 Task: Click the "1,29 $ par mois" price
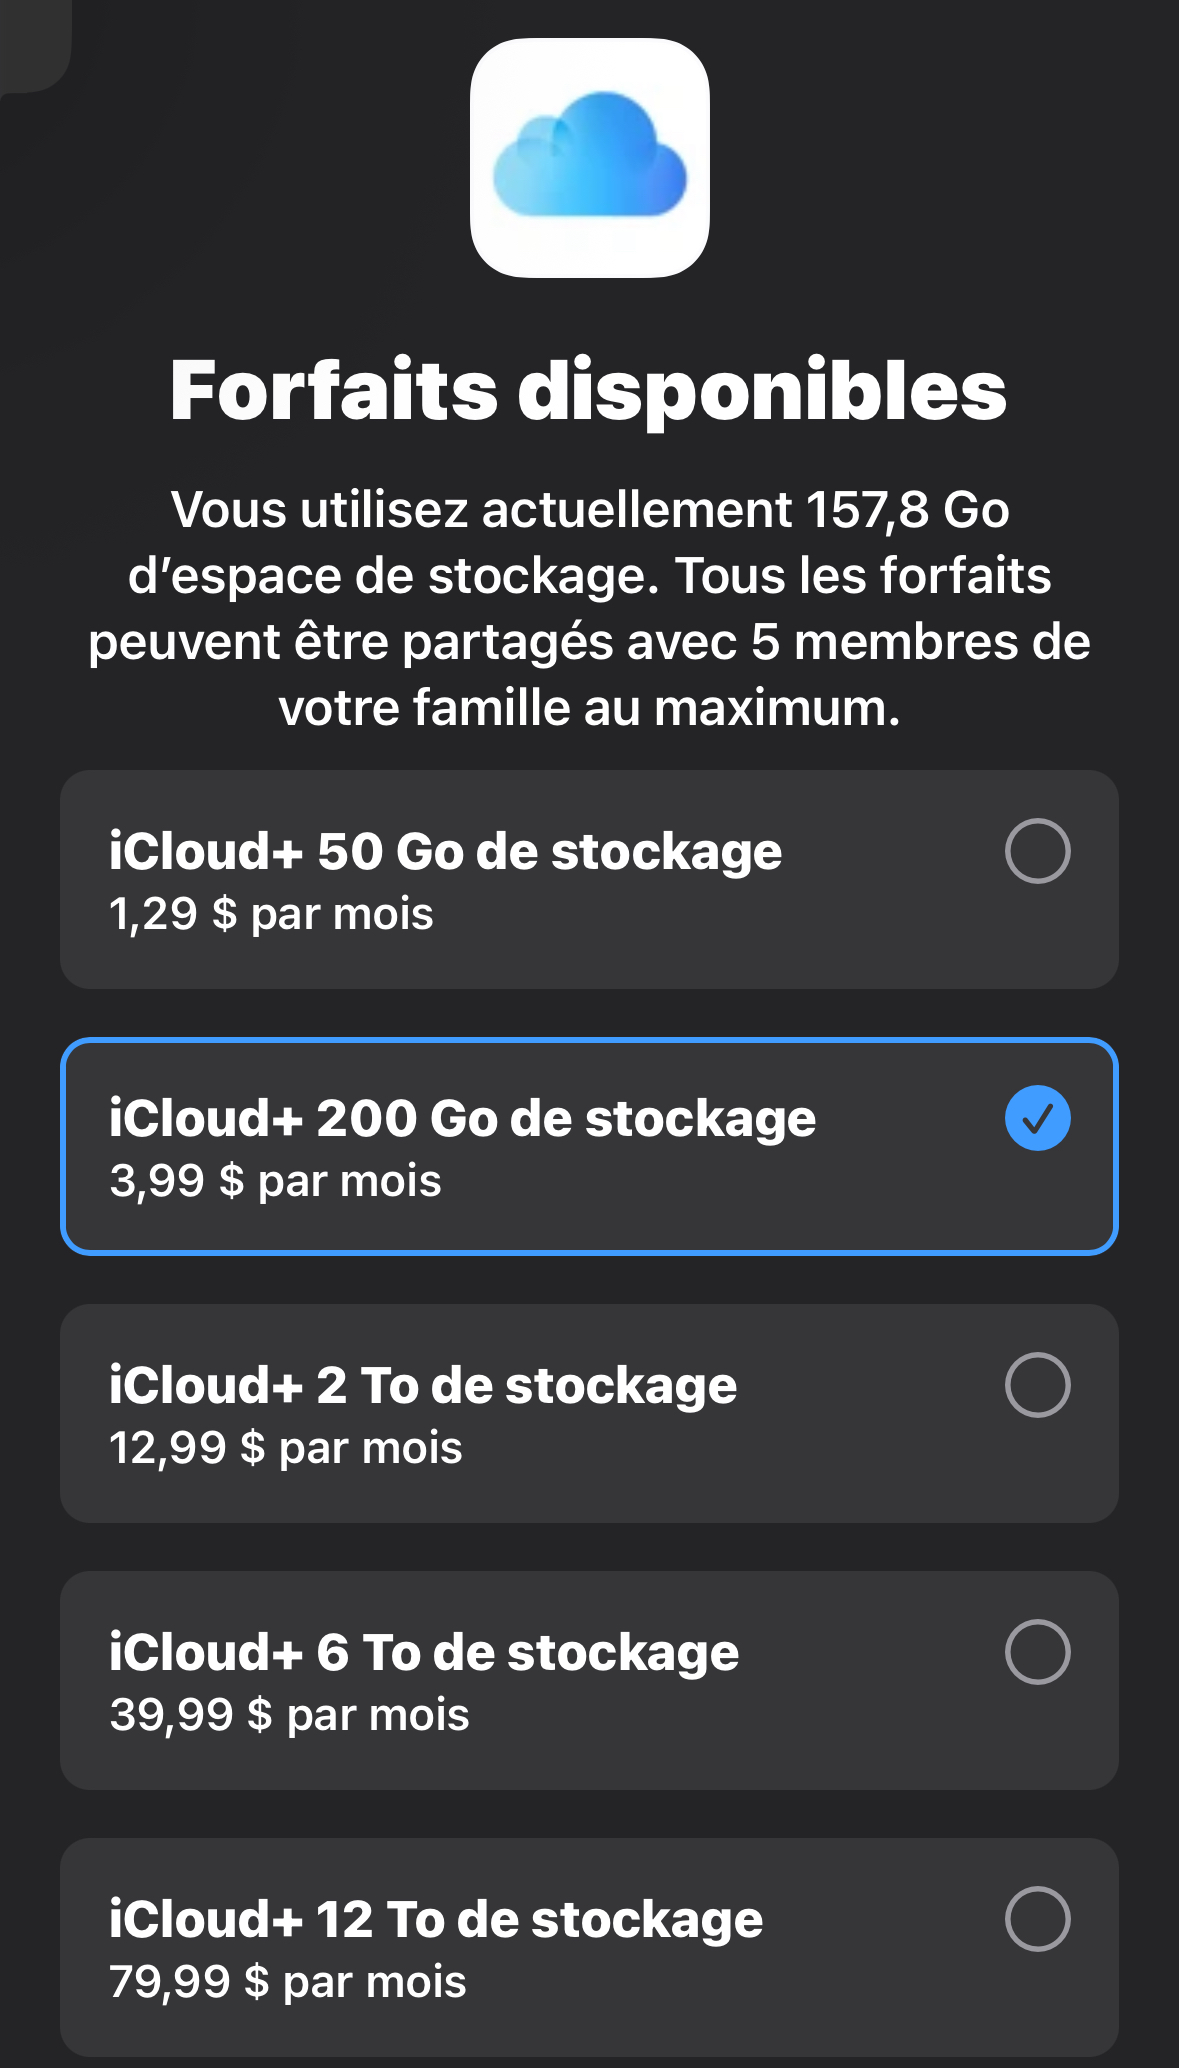(x=271, y=914)
